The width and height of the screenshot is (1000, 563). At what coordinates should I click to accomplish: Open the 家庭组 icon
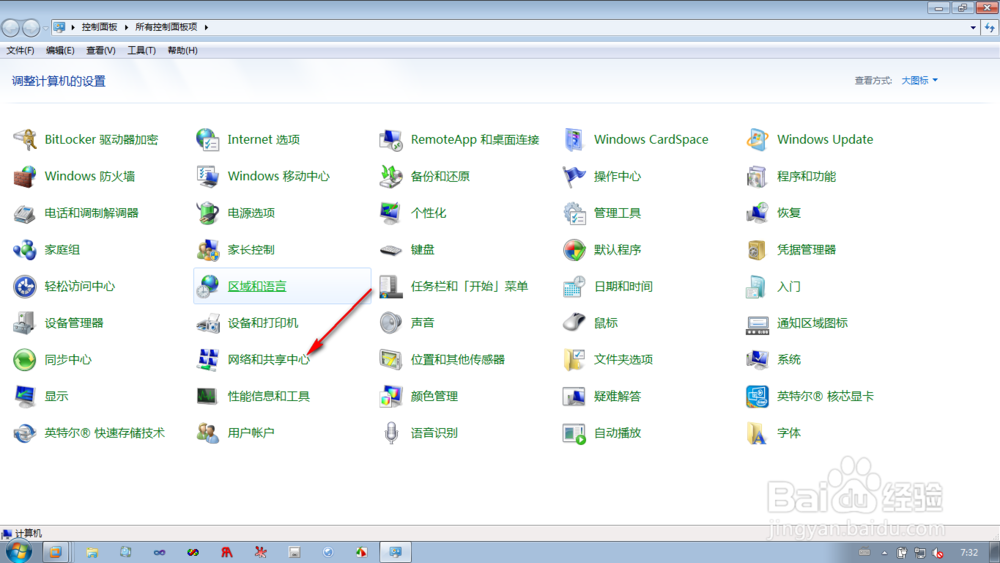(25, 250)
